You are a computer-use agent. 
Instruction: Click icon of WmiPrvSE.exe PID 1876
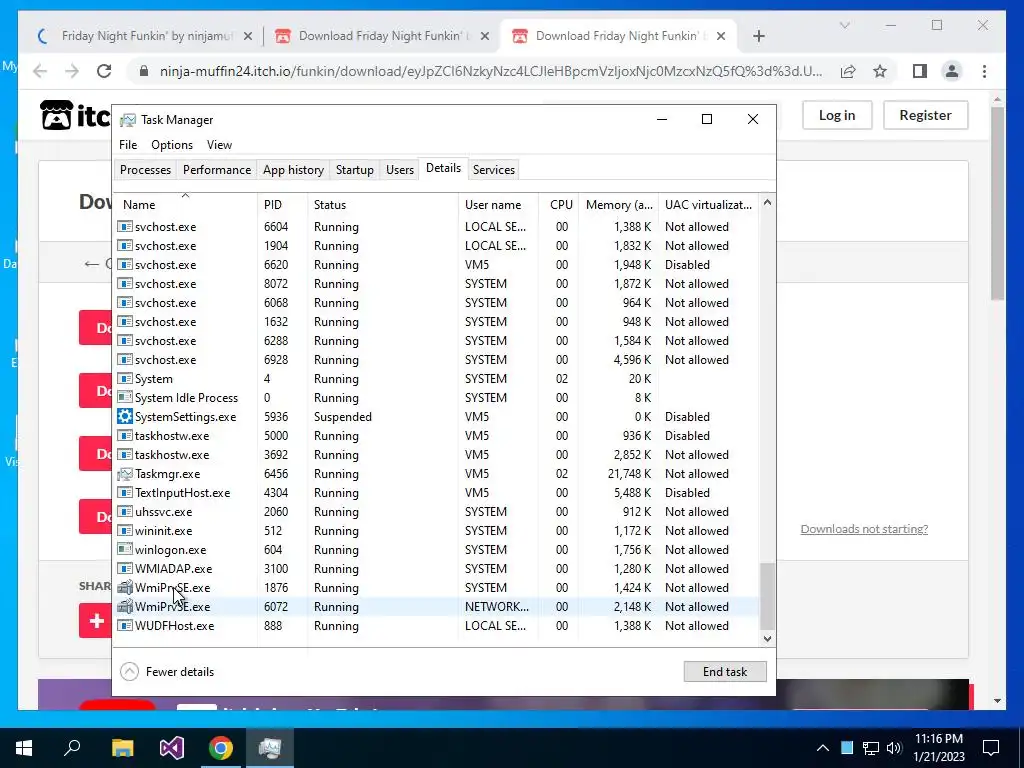coord(125,588)
